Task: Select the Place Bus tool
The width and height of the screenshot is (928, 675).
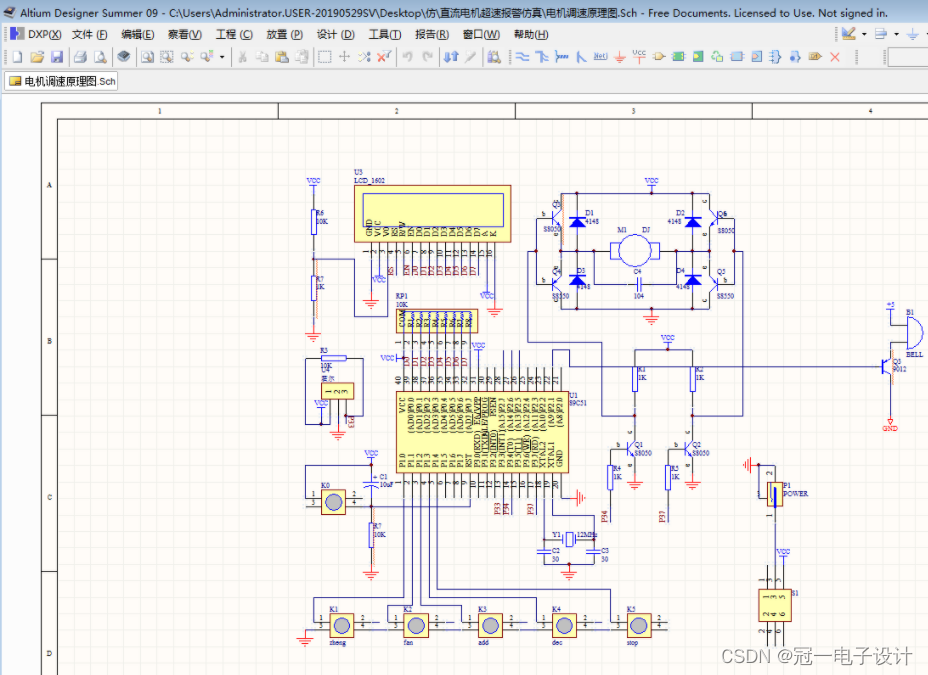Action: tap(542, 57)
